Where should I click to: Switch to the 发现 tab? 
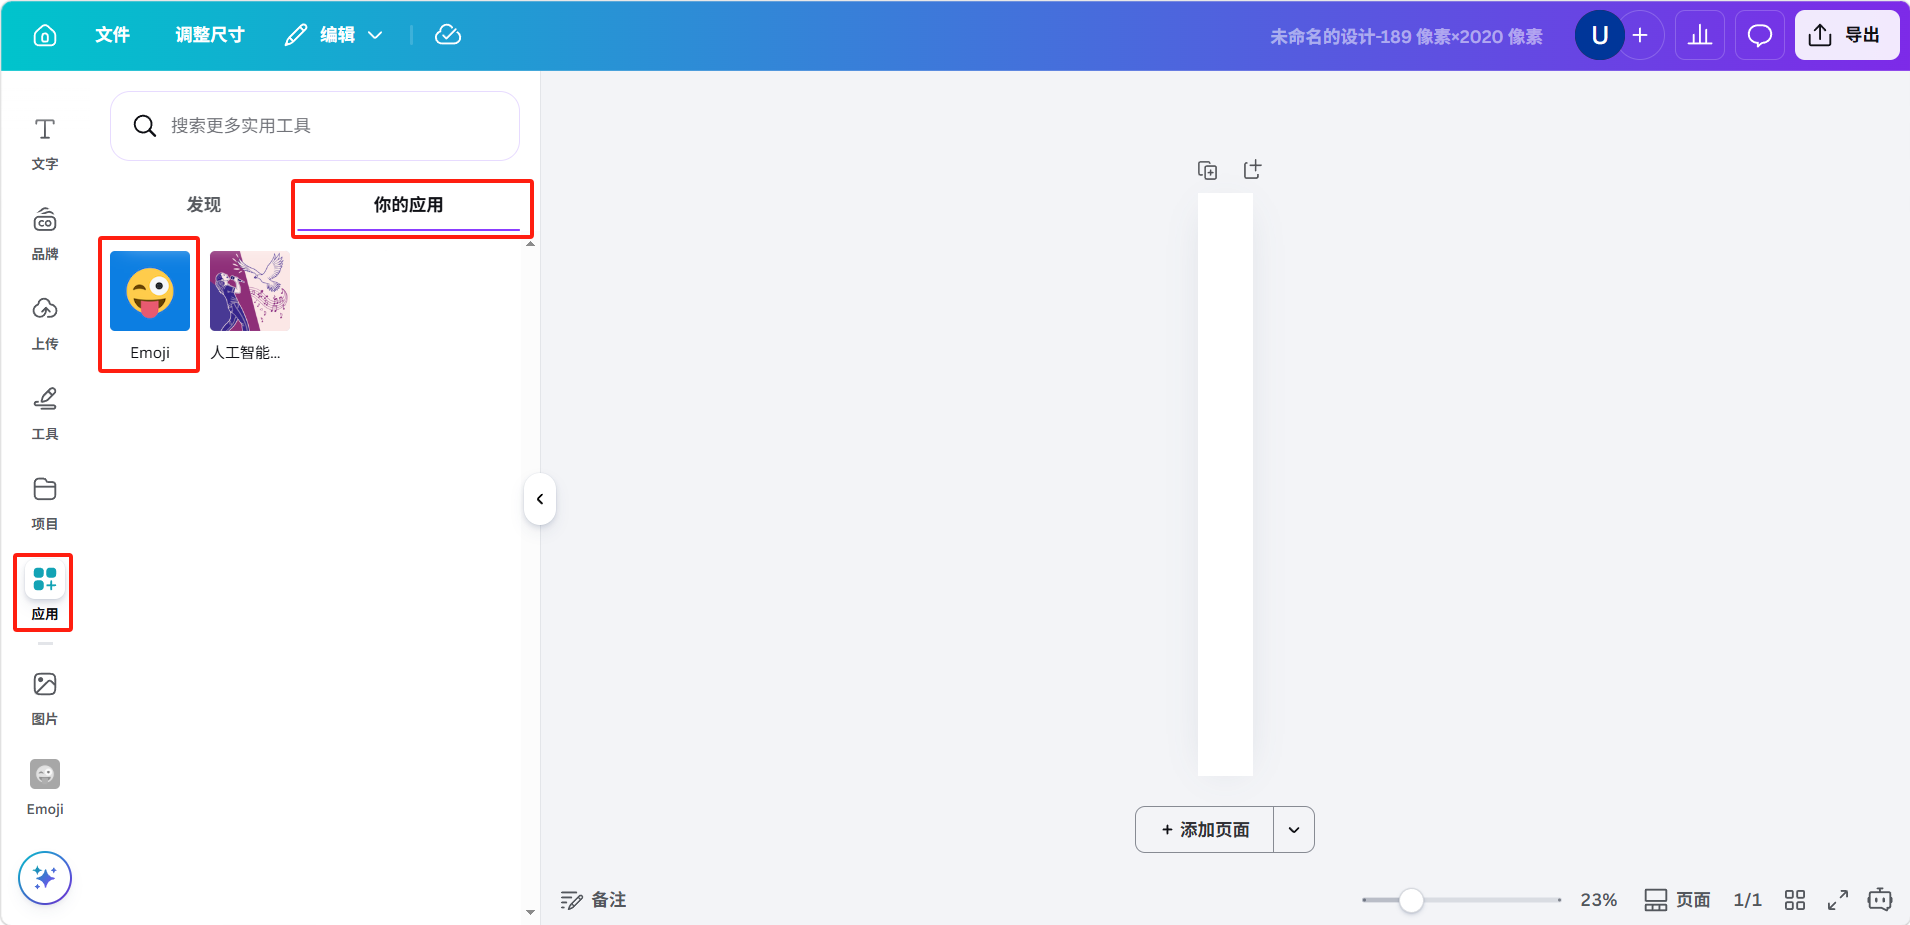click(204, 205)
